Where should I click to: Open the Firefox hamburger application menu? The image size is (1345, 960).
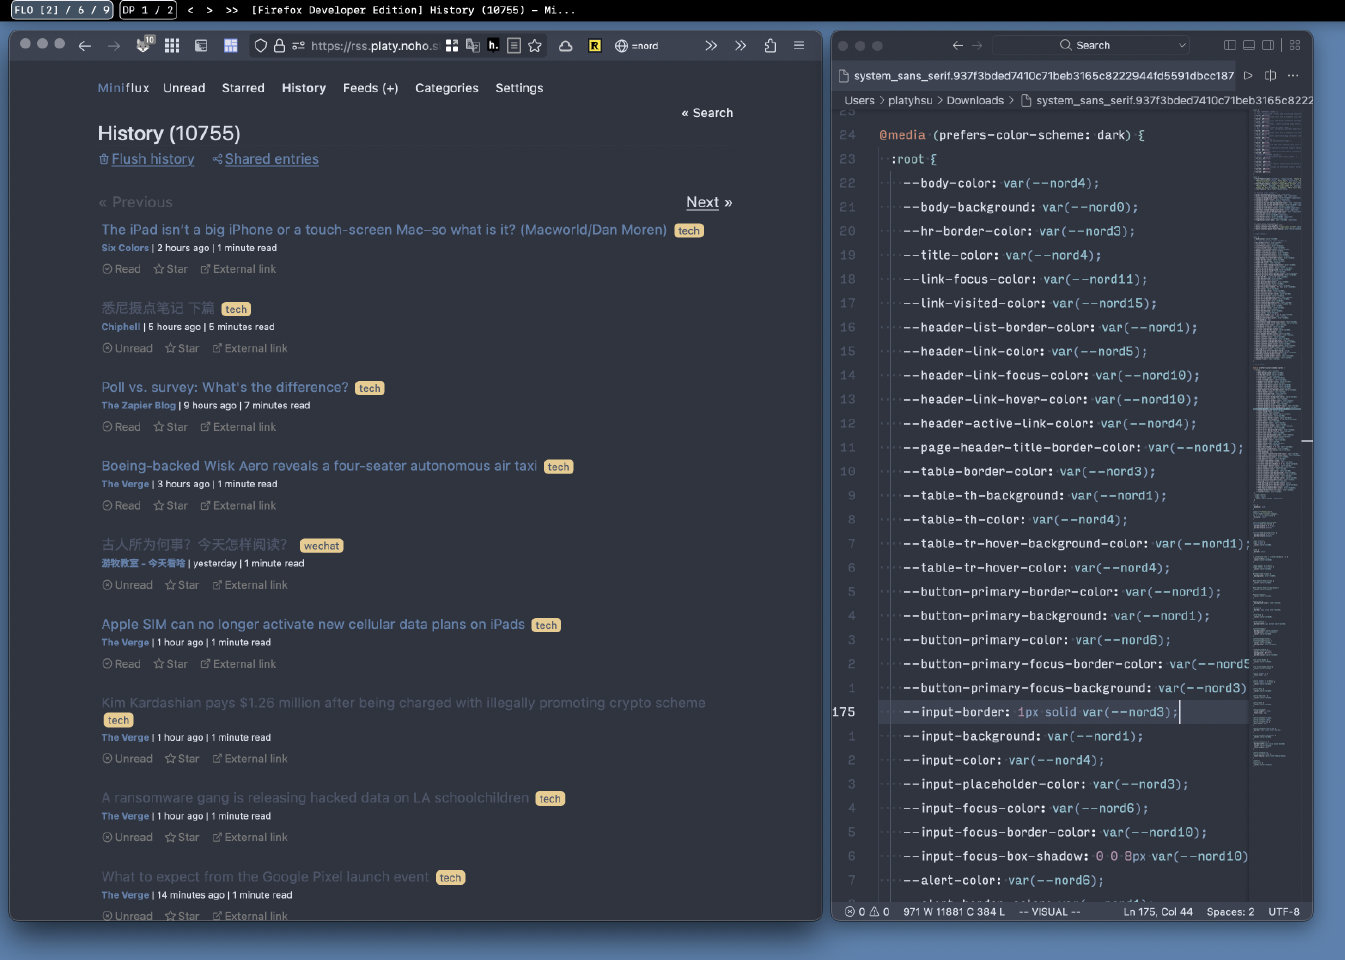click(799, 46)
